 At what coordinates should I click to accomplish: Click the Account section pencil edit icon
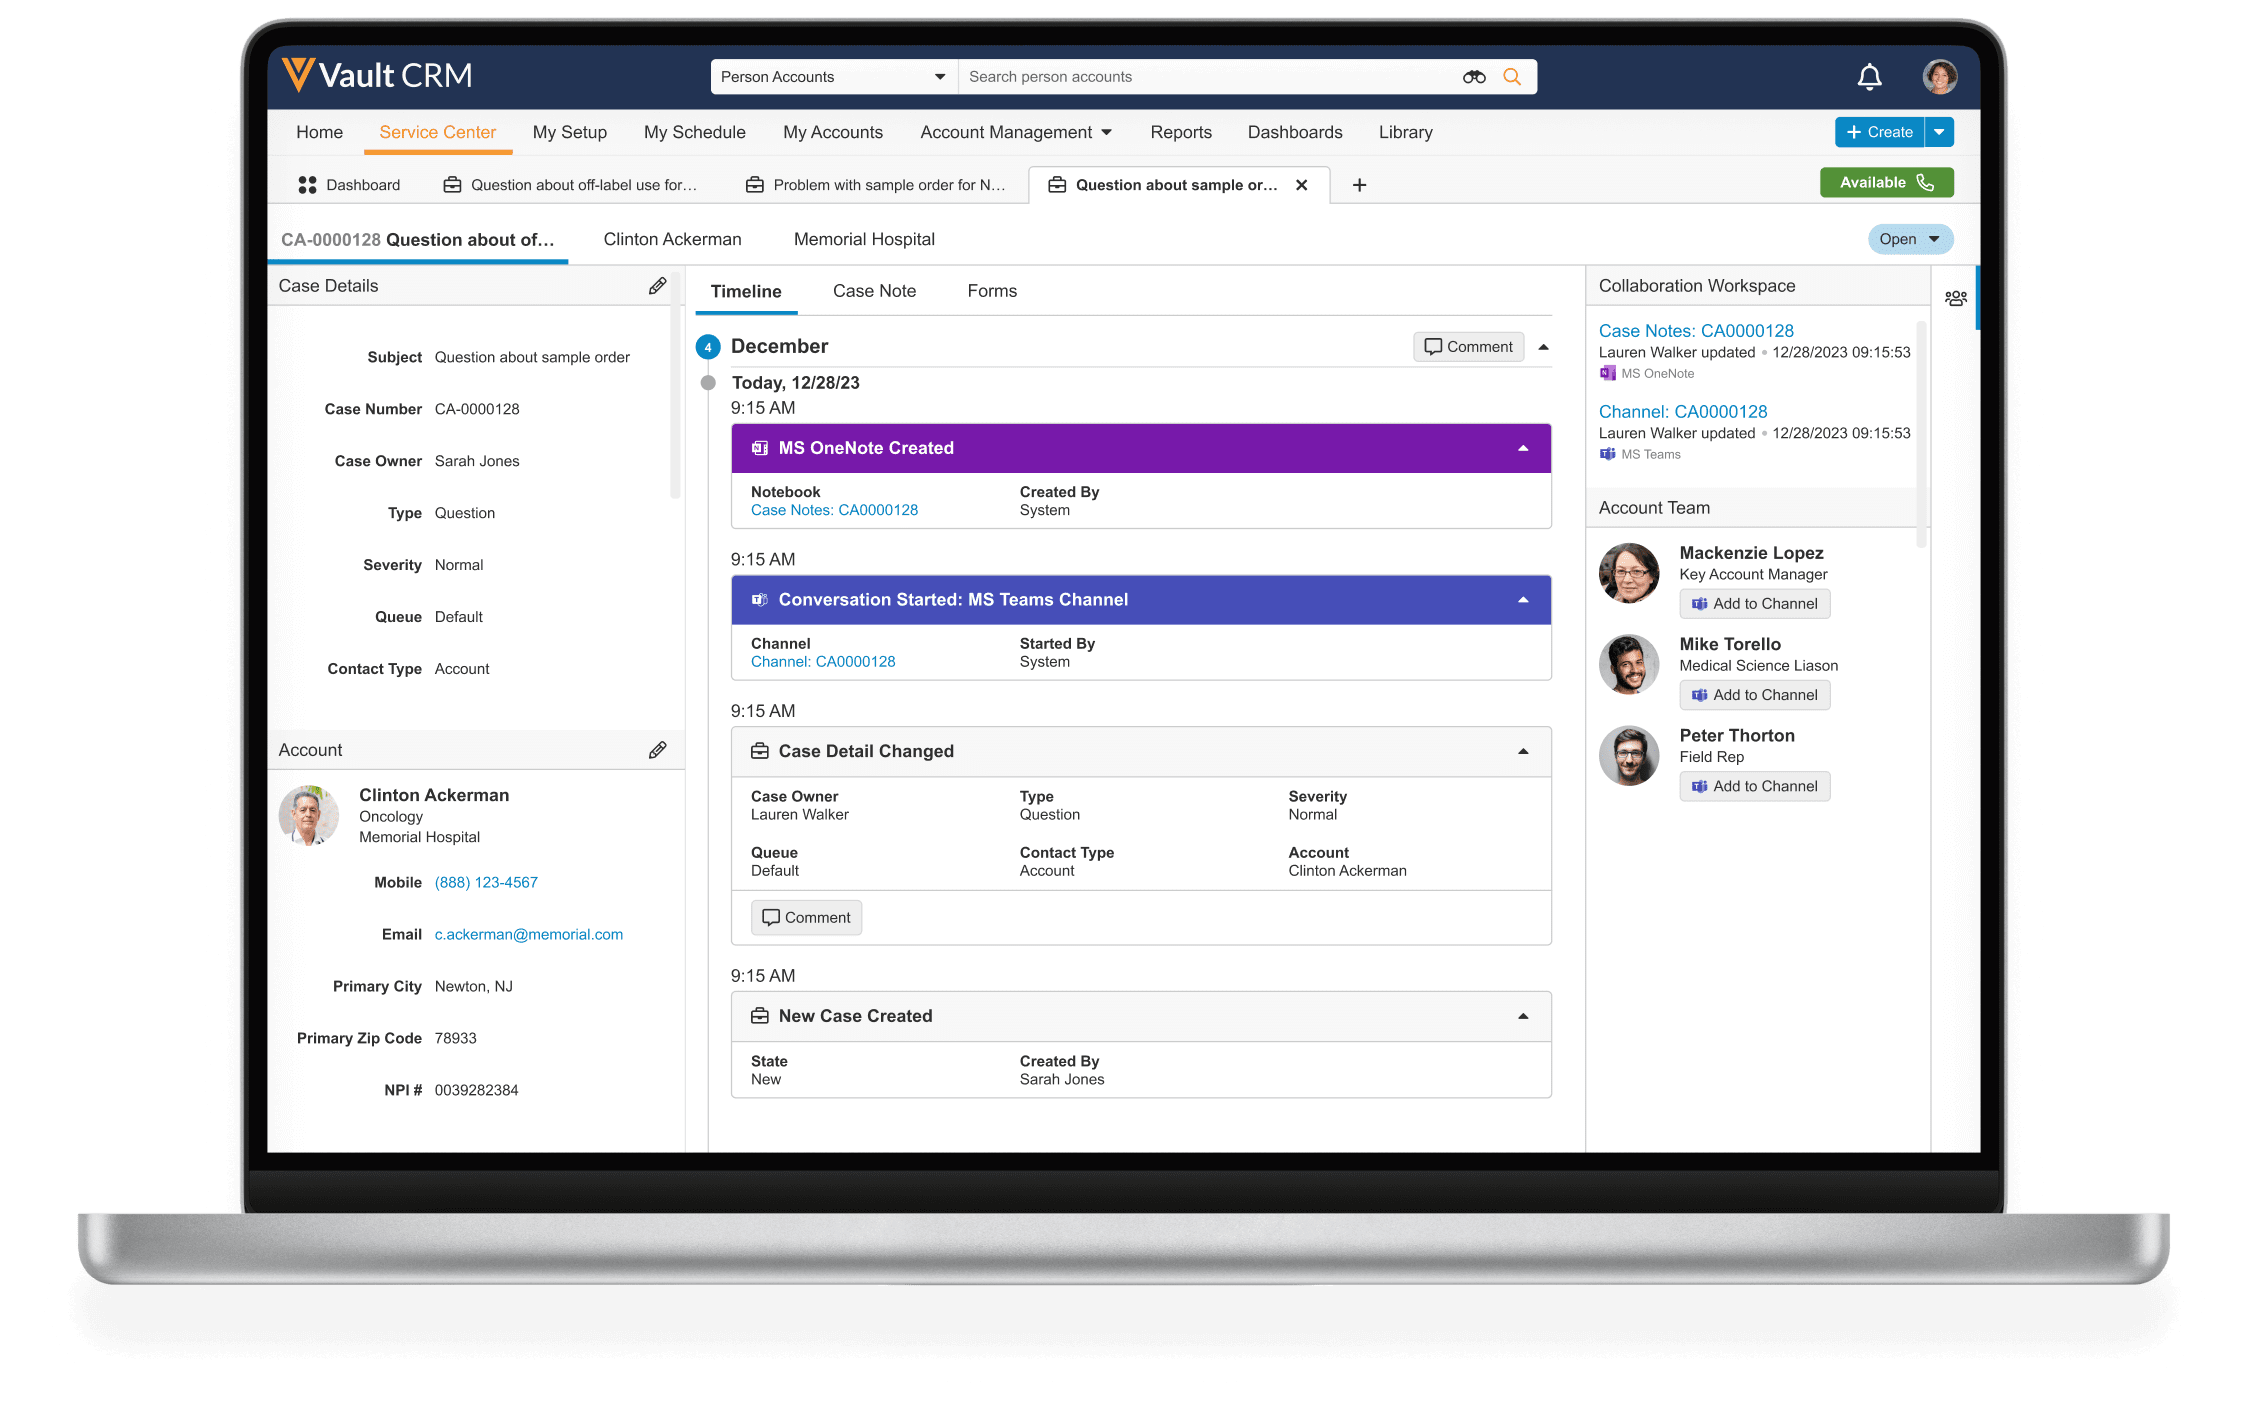tap(657, 750)
